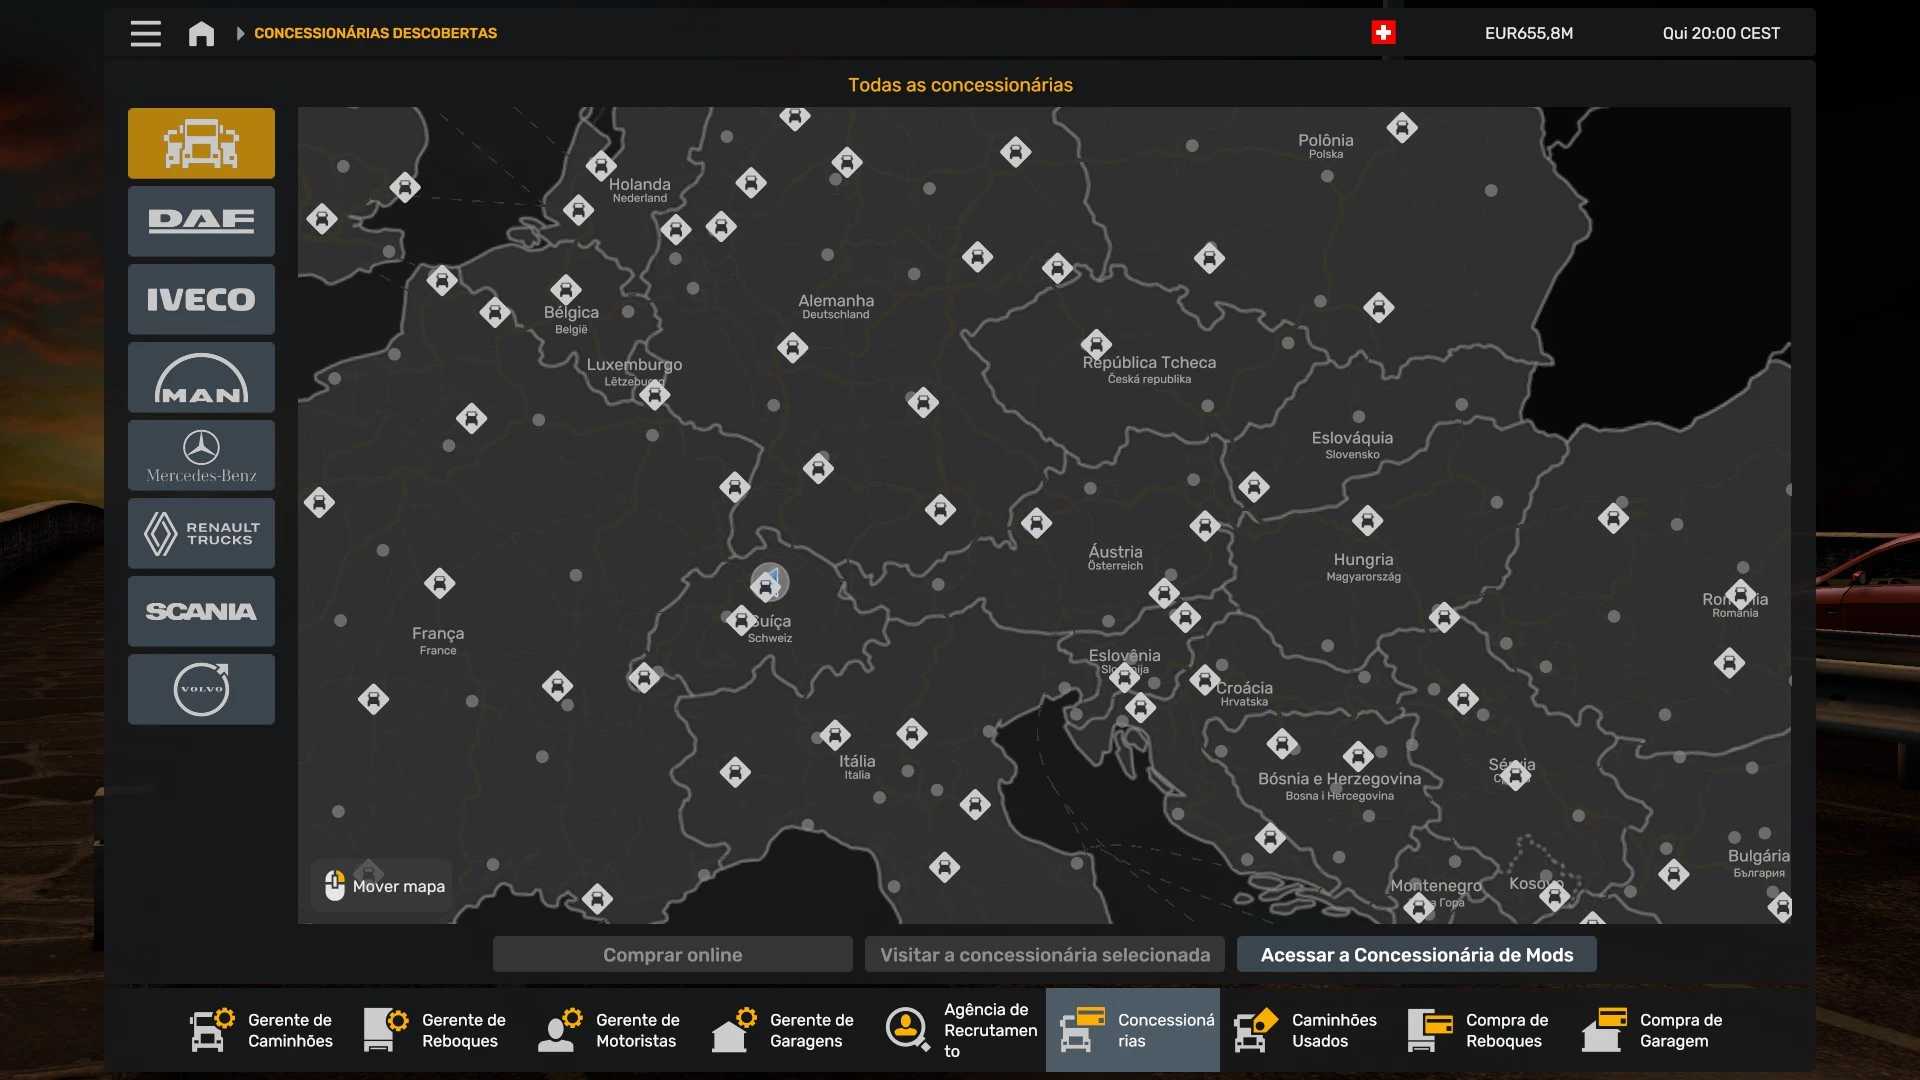
Task: Filter dealerships by Volvo brand
Action: pyautogui.click(x=201, y=689)
